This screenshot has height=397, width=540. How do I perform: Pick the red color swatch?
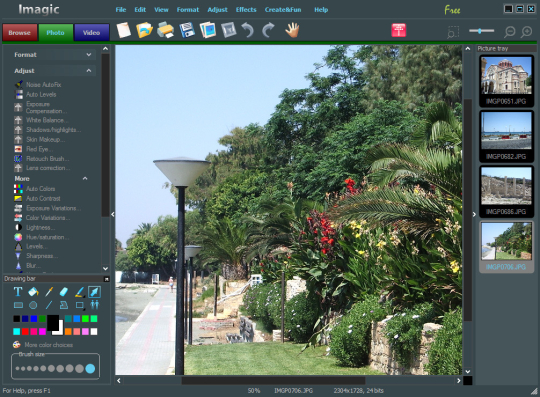[x=25, y=331]
